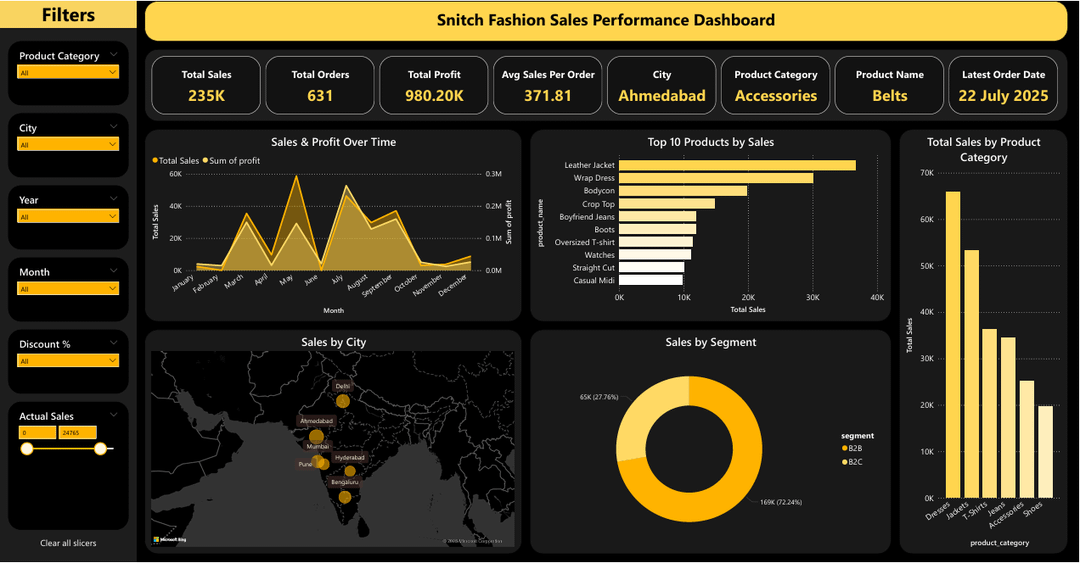Click the Microsoft Bing logo on map
This screenshot has width=1080, height=563.
[x=169, y=540]
